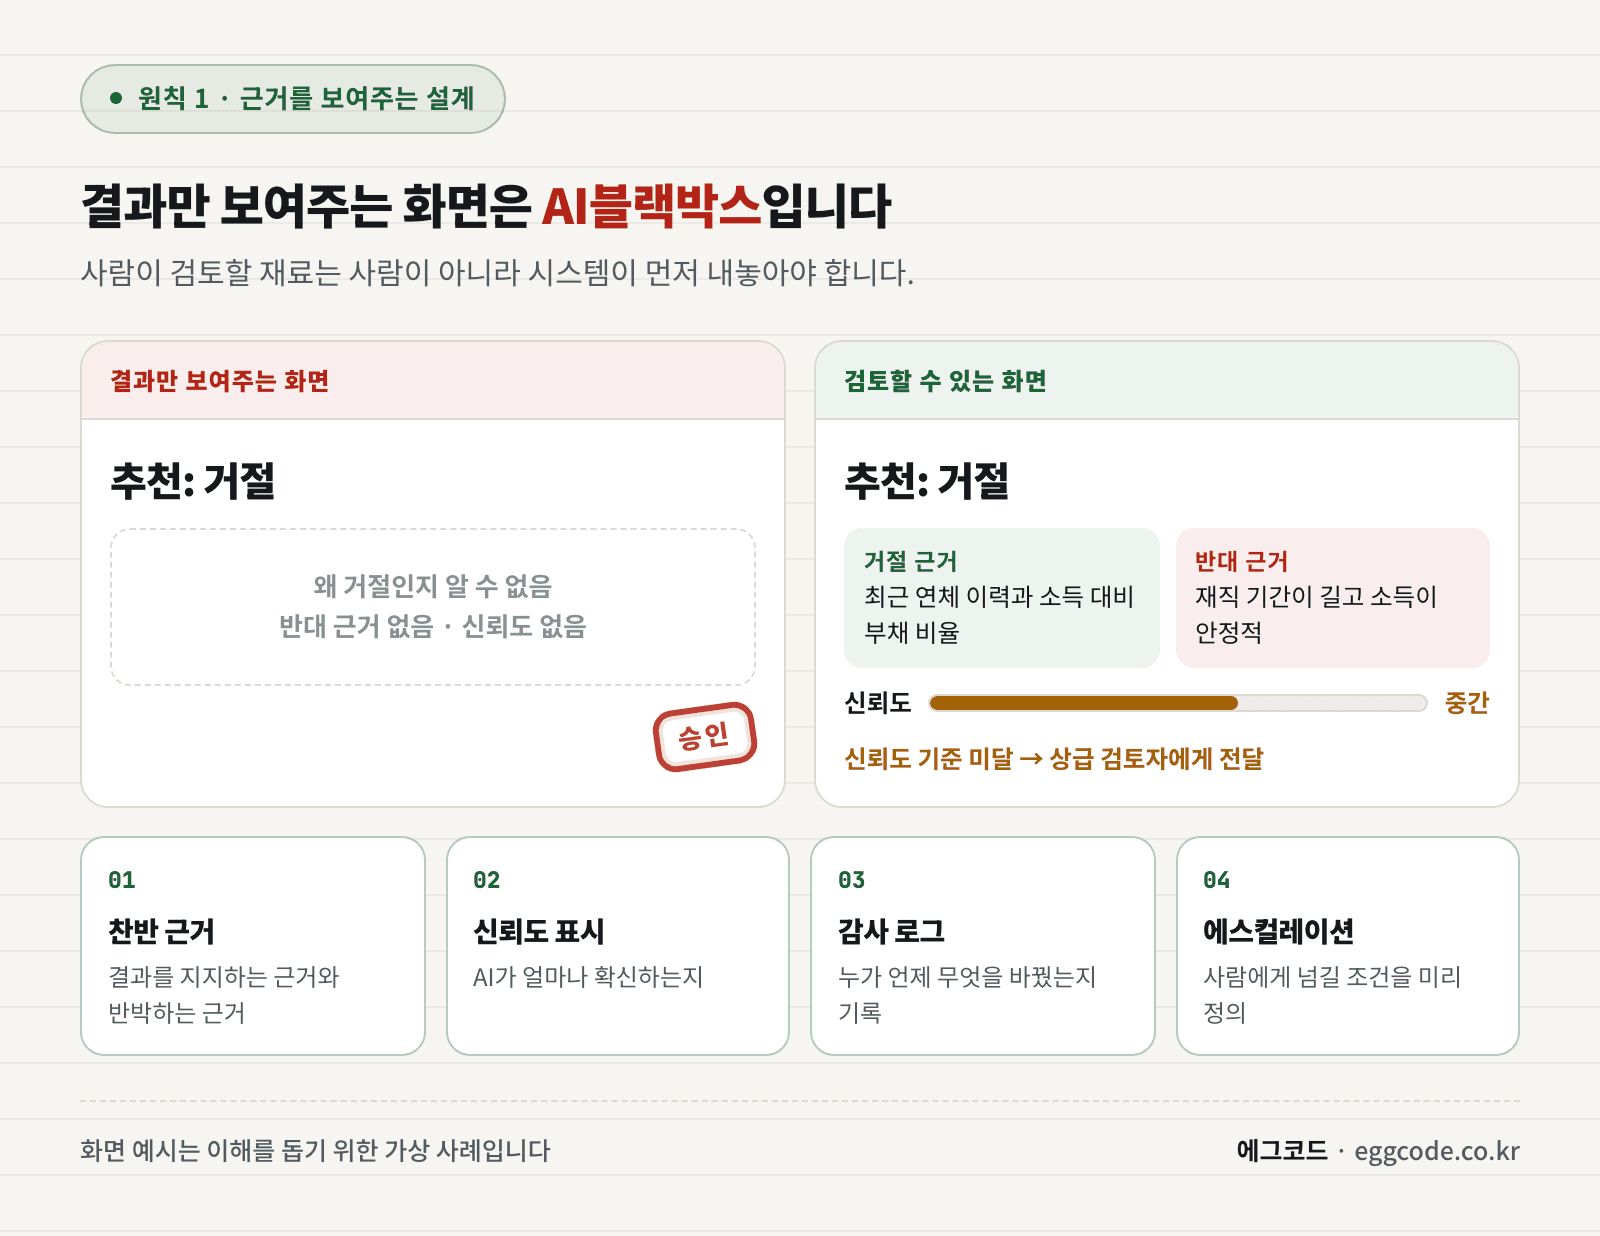Open the green '거절 근거' evidence box
Screen dimensions: 1600x1236
[x=1002, y=598]
